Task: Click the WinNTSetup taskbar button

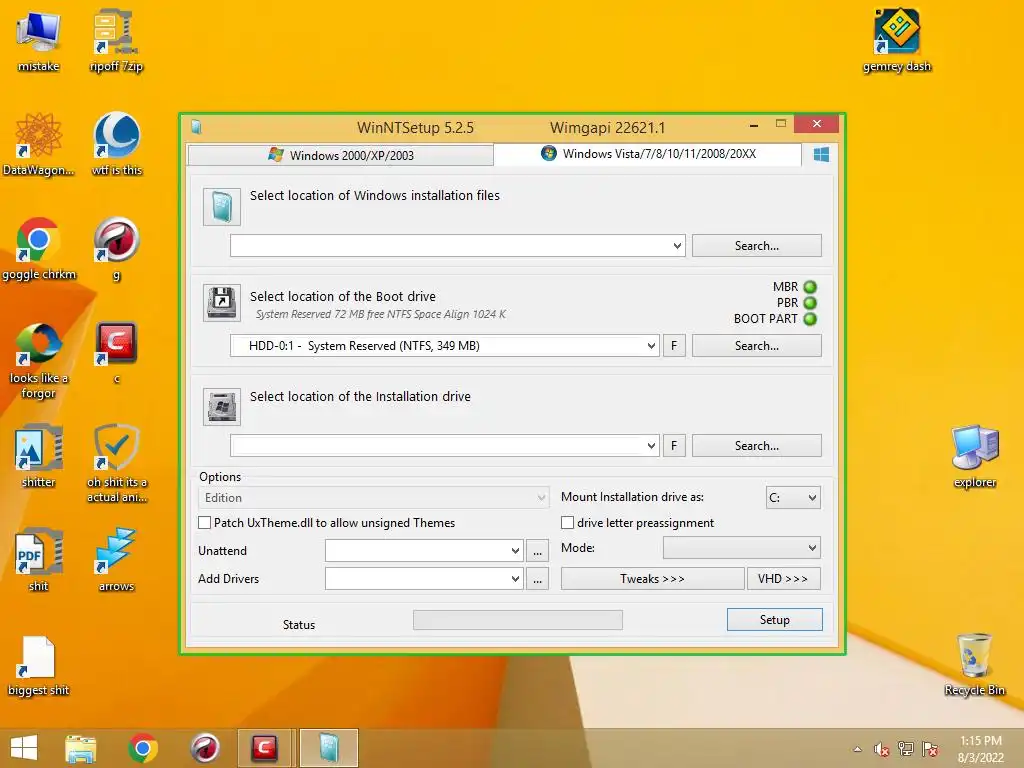Action: [x=329, y=748]
